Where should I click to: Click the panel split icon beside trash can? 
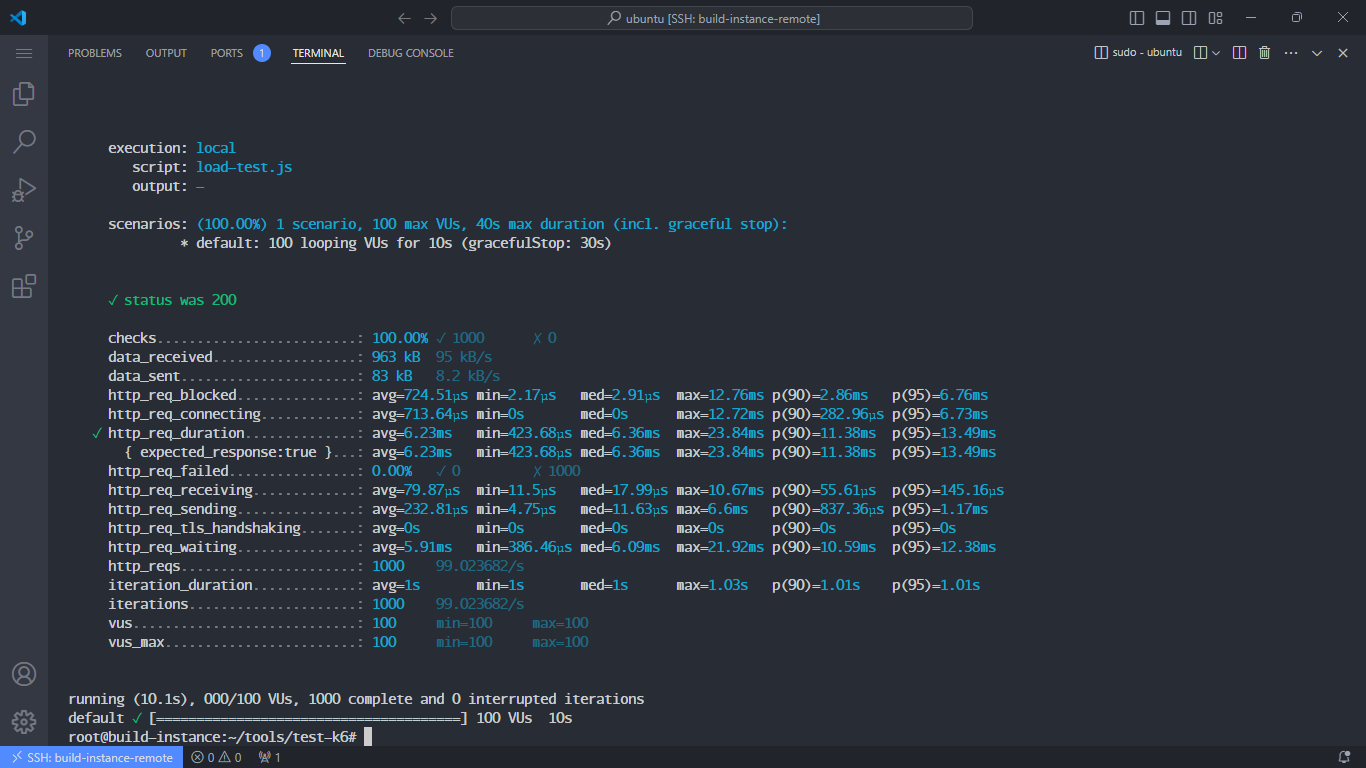[x=1239, y=53]
